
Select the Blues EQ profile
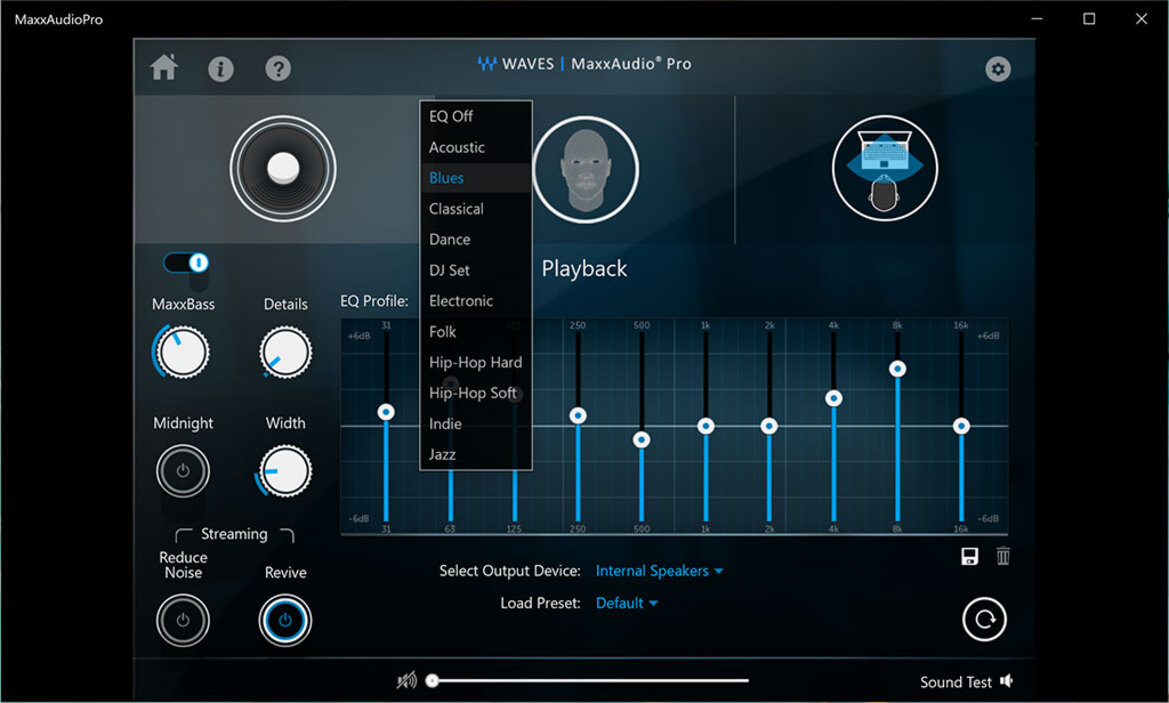(x=476, y=178)
